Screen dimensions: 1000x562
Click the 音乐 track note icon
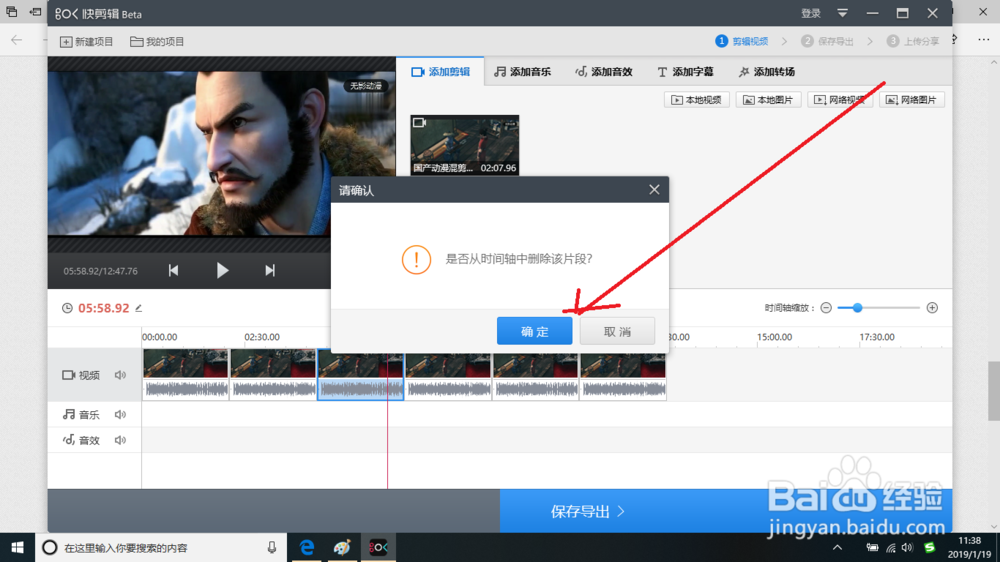click(69, 415)
